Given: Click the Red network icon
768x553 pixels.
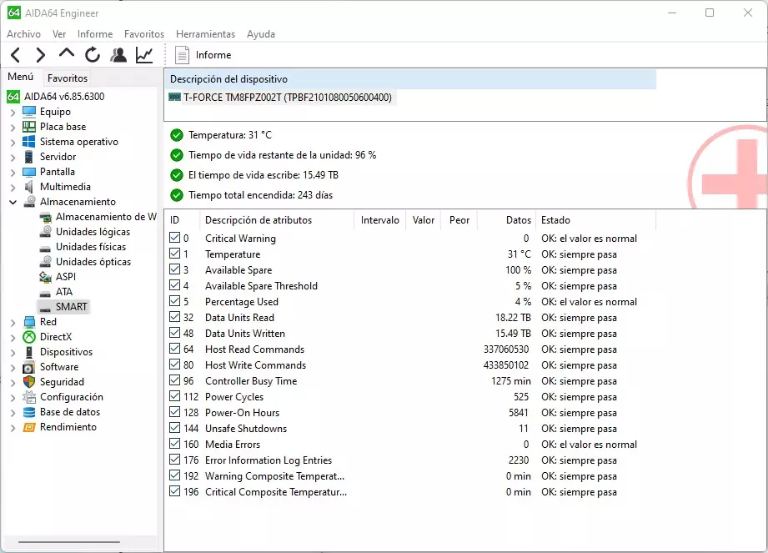Looking at the screenshot, I should (x=29, y=322).
